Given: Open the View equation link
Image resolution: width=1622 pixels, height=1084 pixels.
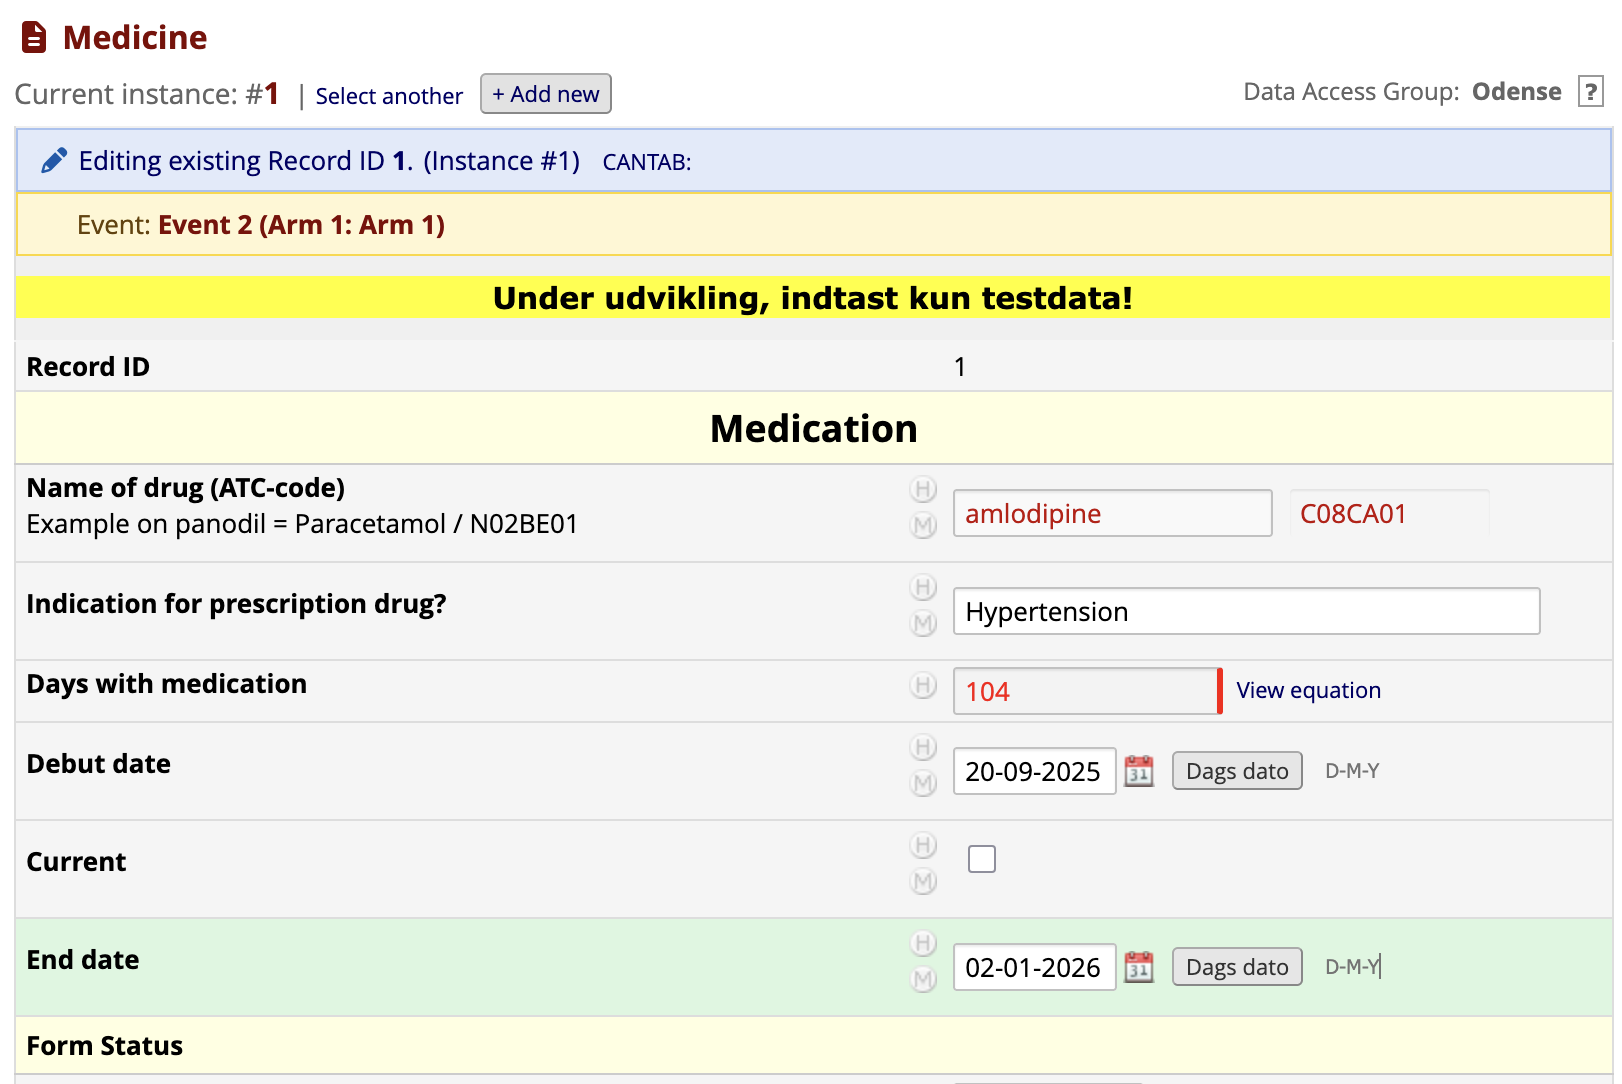Looking at the screenshot, I should (x=1307, y=690).
